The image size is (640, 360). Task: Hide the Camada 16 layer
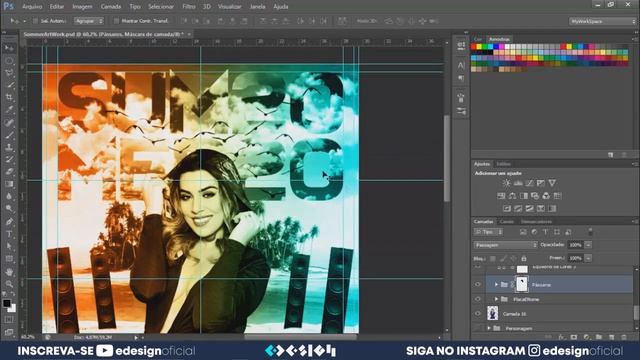coord(478,313)
